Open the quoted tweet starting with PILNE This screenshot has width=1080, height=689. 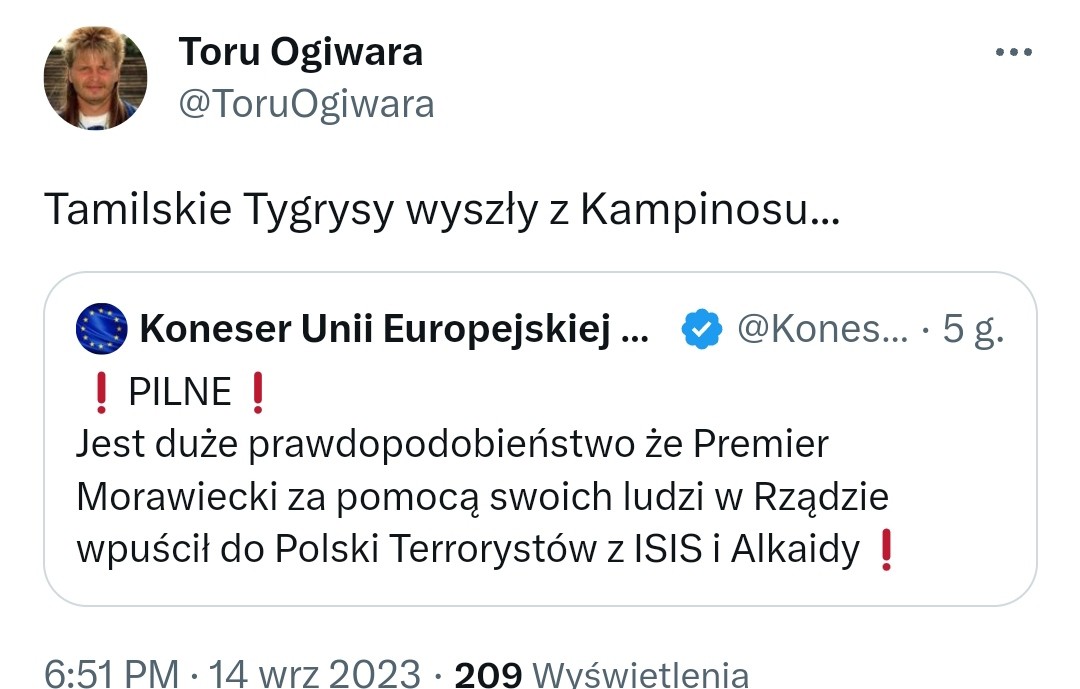pyautogui.click(x=540, y=439)
